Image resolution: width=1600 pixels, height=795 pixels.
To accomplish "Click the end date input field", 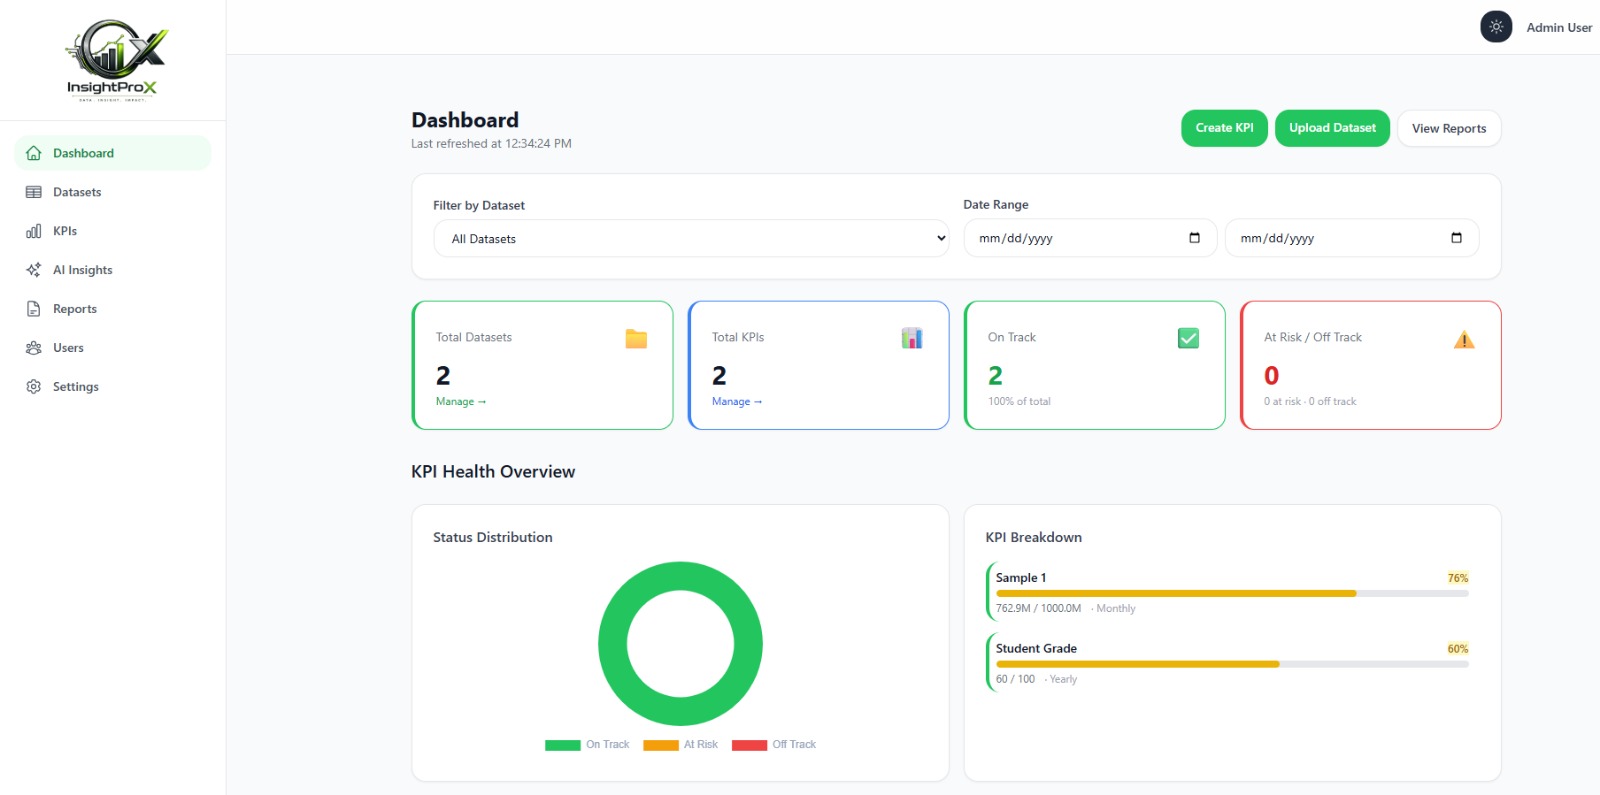I will click(x=1352, y=238).
